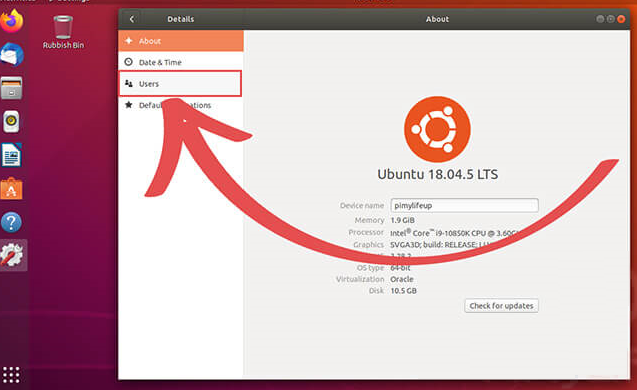The width and height of the screenshot is (637, 390).
Task: Close the About window
Action: [621, 19]
